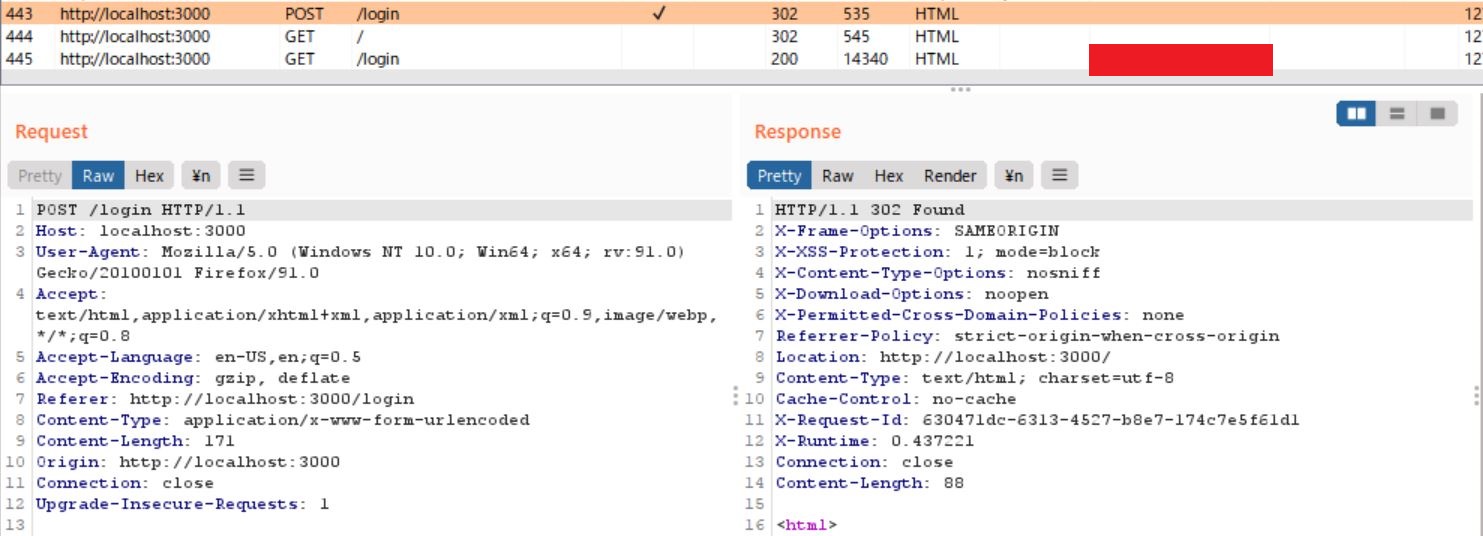Click the 200 status cell in row 445
Viewport: 1483px width, 536px height.
point(785,58)
